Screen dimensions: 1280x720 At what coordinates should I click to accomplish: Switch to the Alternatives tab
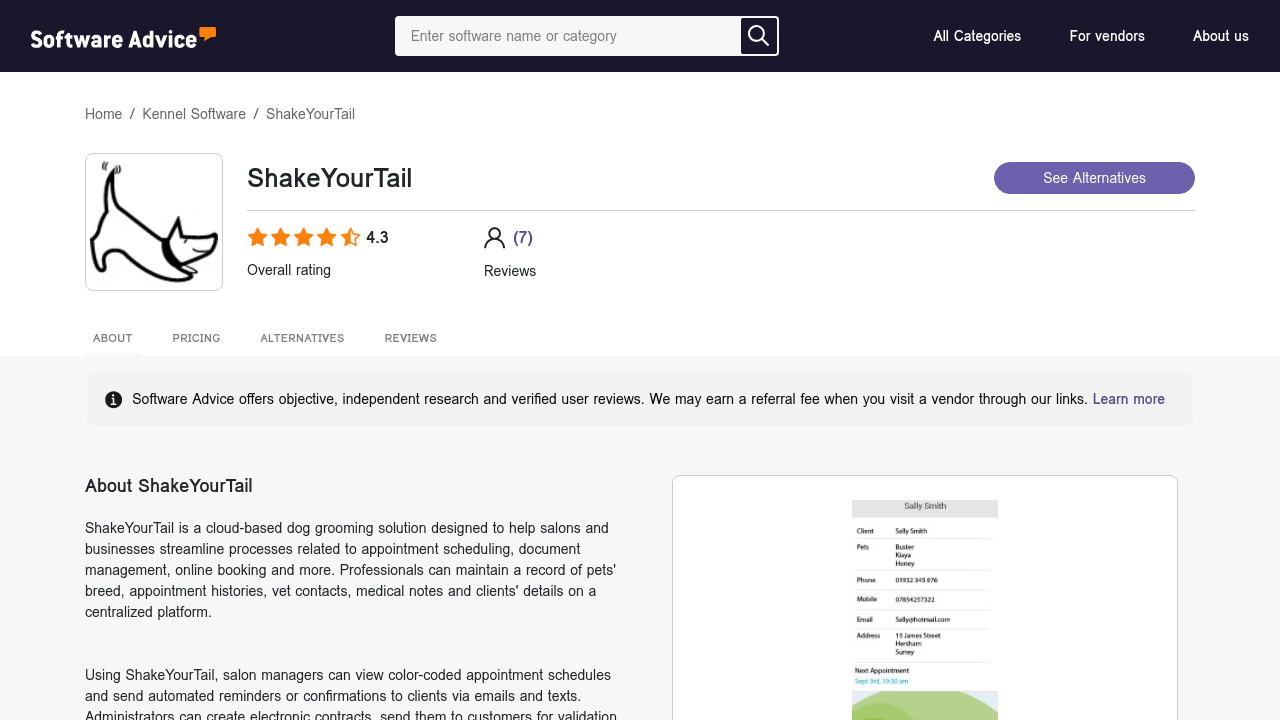(x=302, y=338)
